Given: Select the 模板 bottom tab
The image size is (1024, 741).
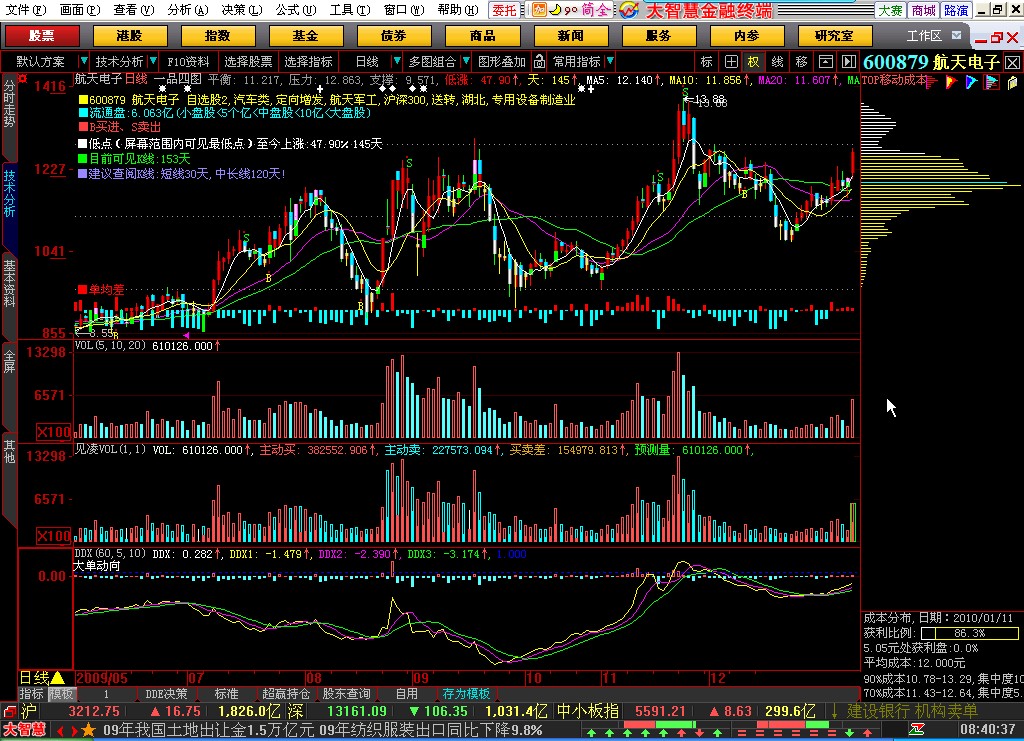Looking at the screenshot, I should [x=61, y=694].
